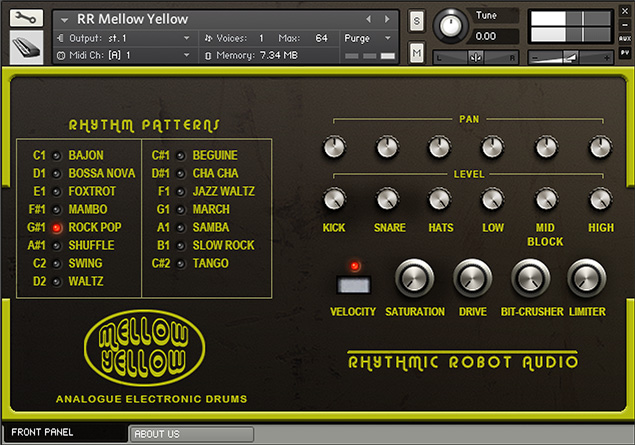Click the DRIVE knob
This screenshot has height=445, width=635.
(472, 279)
